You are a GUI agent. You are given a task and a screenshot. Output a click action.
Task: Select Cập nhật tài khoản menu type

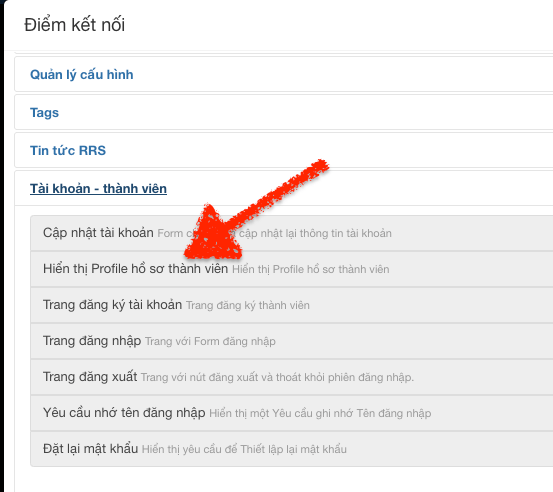point(292,233)
